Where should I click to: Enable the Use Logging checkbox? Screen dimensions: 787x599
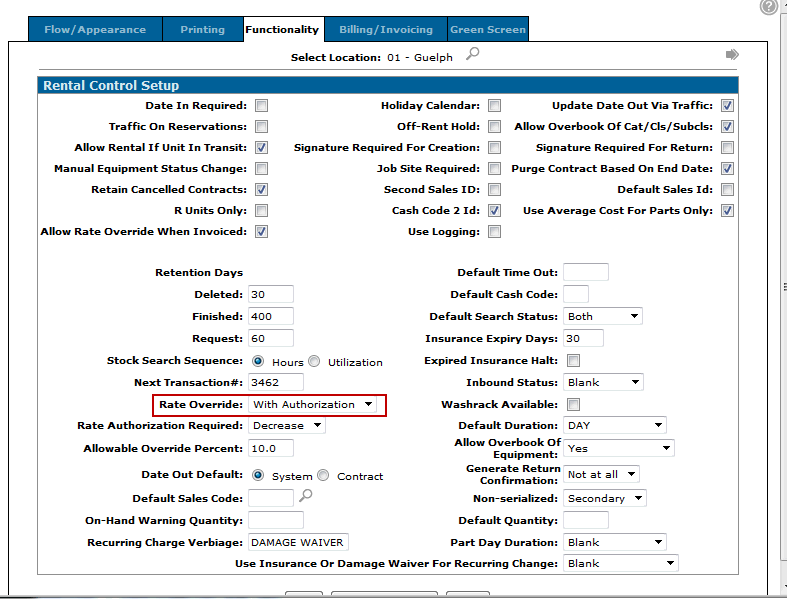click(494, 232)
